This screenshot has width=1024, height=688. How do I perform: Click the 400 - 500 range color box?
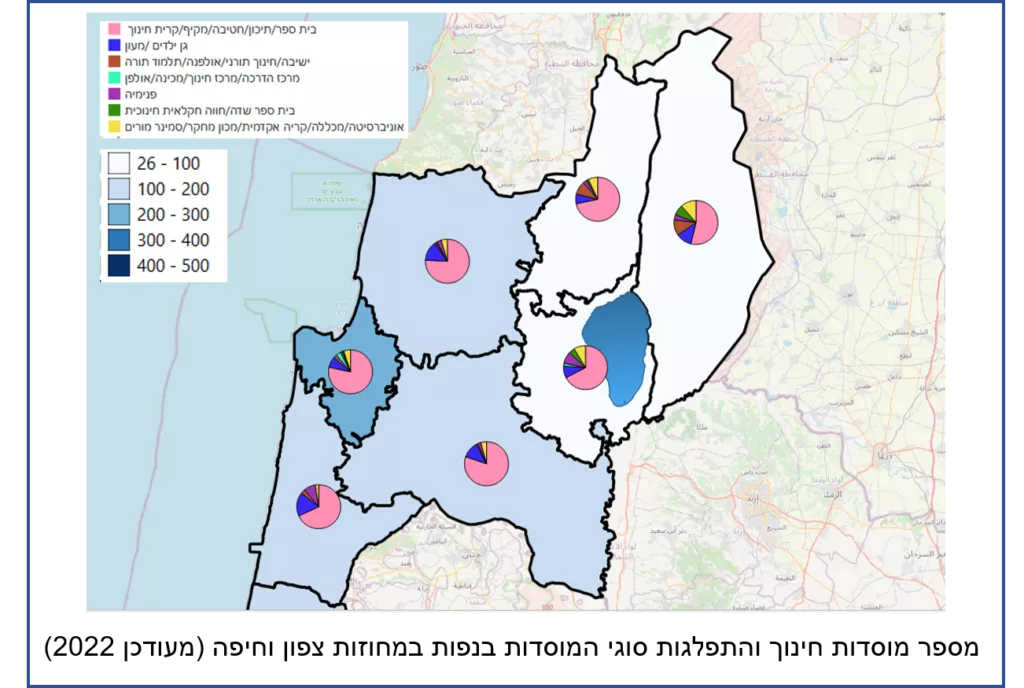(x=119, y=266)
